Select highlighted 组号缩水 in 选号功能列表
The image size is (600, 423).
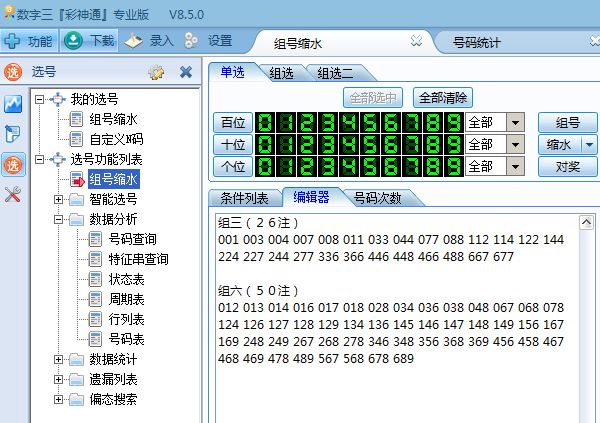pyautogui.click(x=114, y=179)
